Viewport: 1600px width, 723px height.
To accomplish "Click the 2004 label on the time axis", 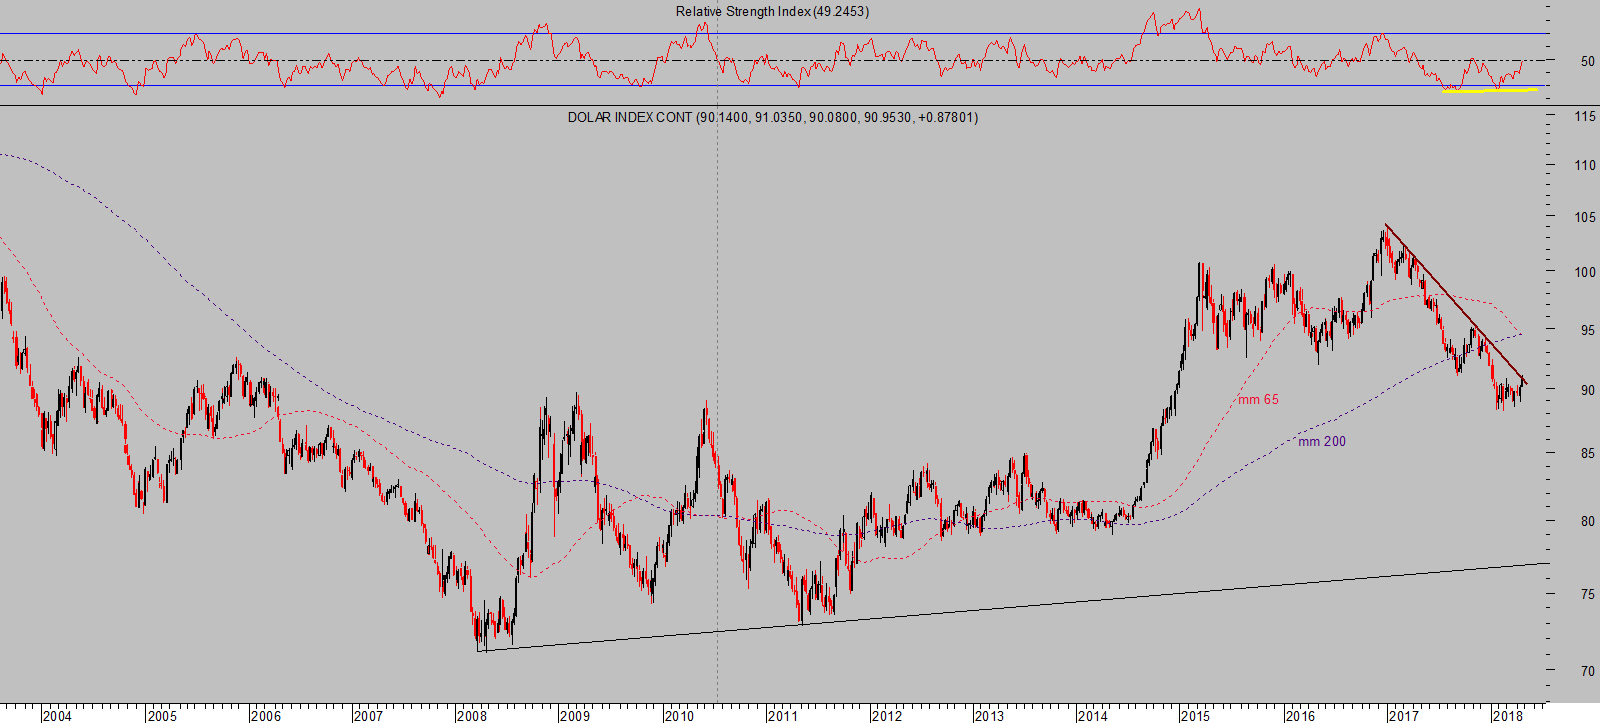I will (x=57, y=715).
